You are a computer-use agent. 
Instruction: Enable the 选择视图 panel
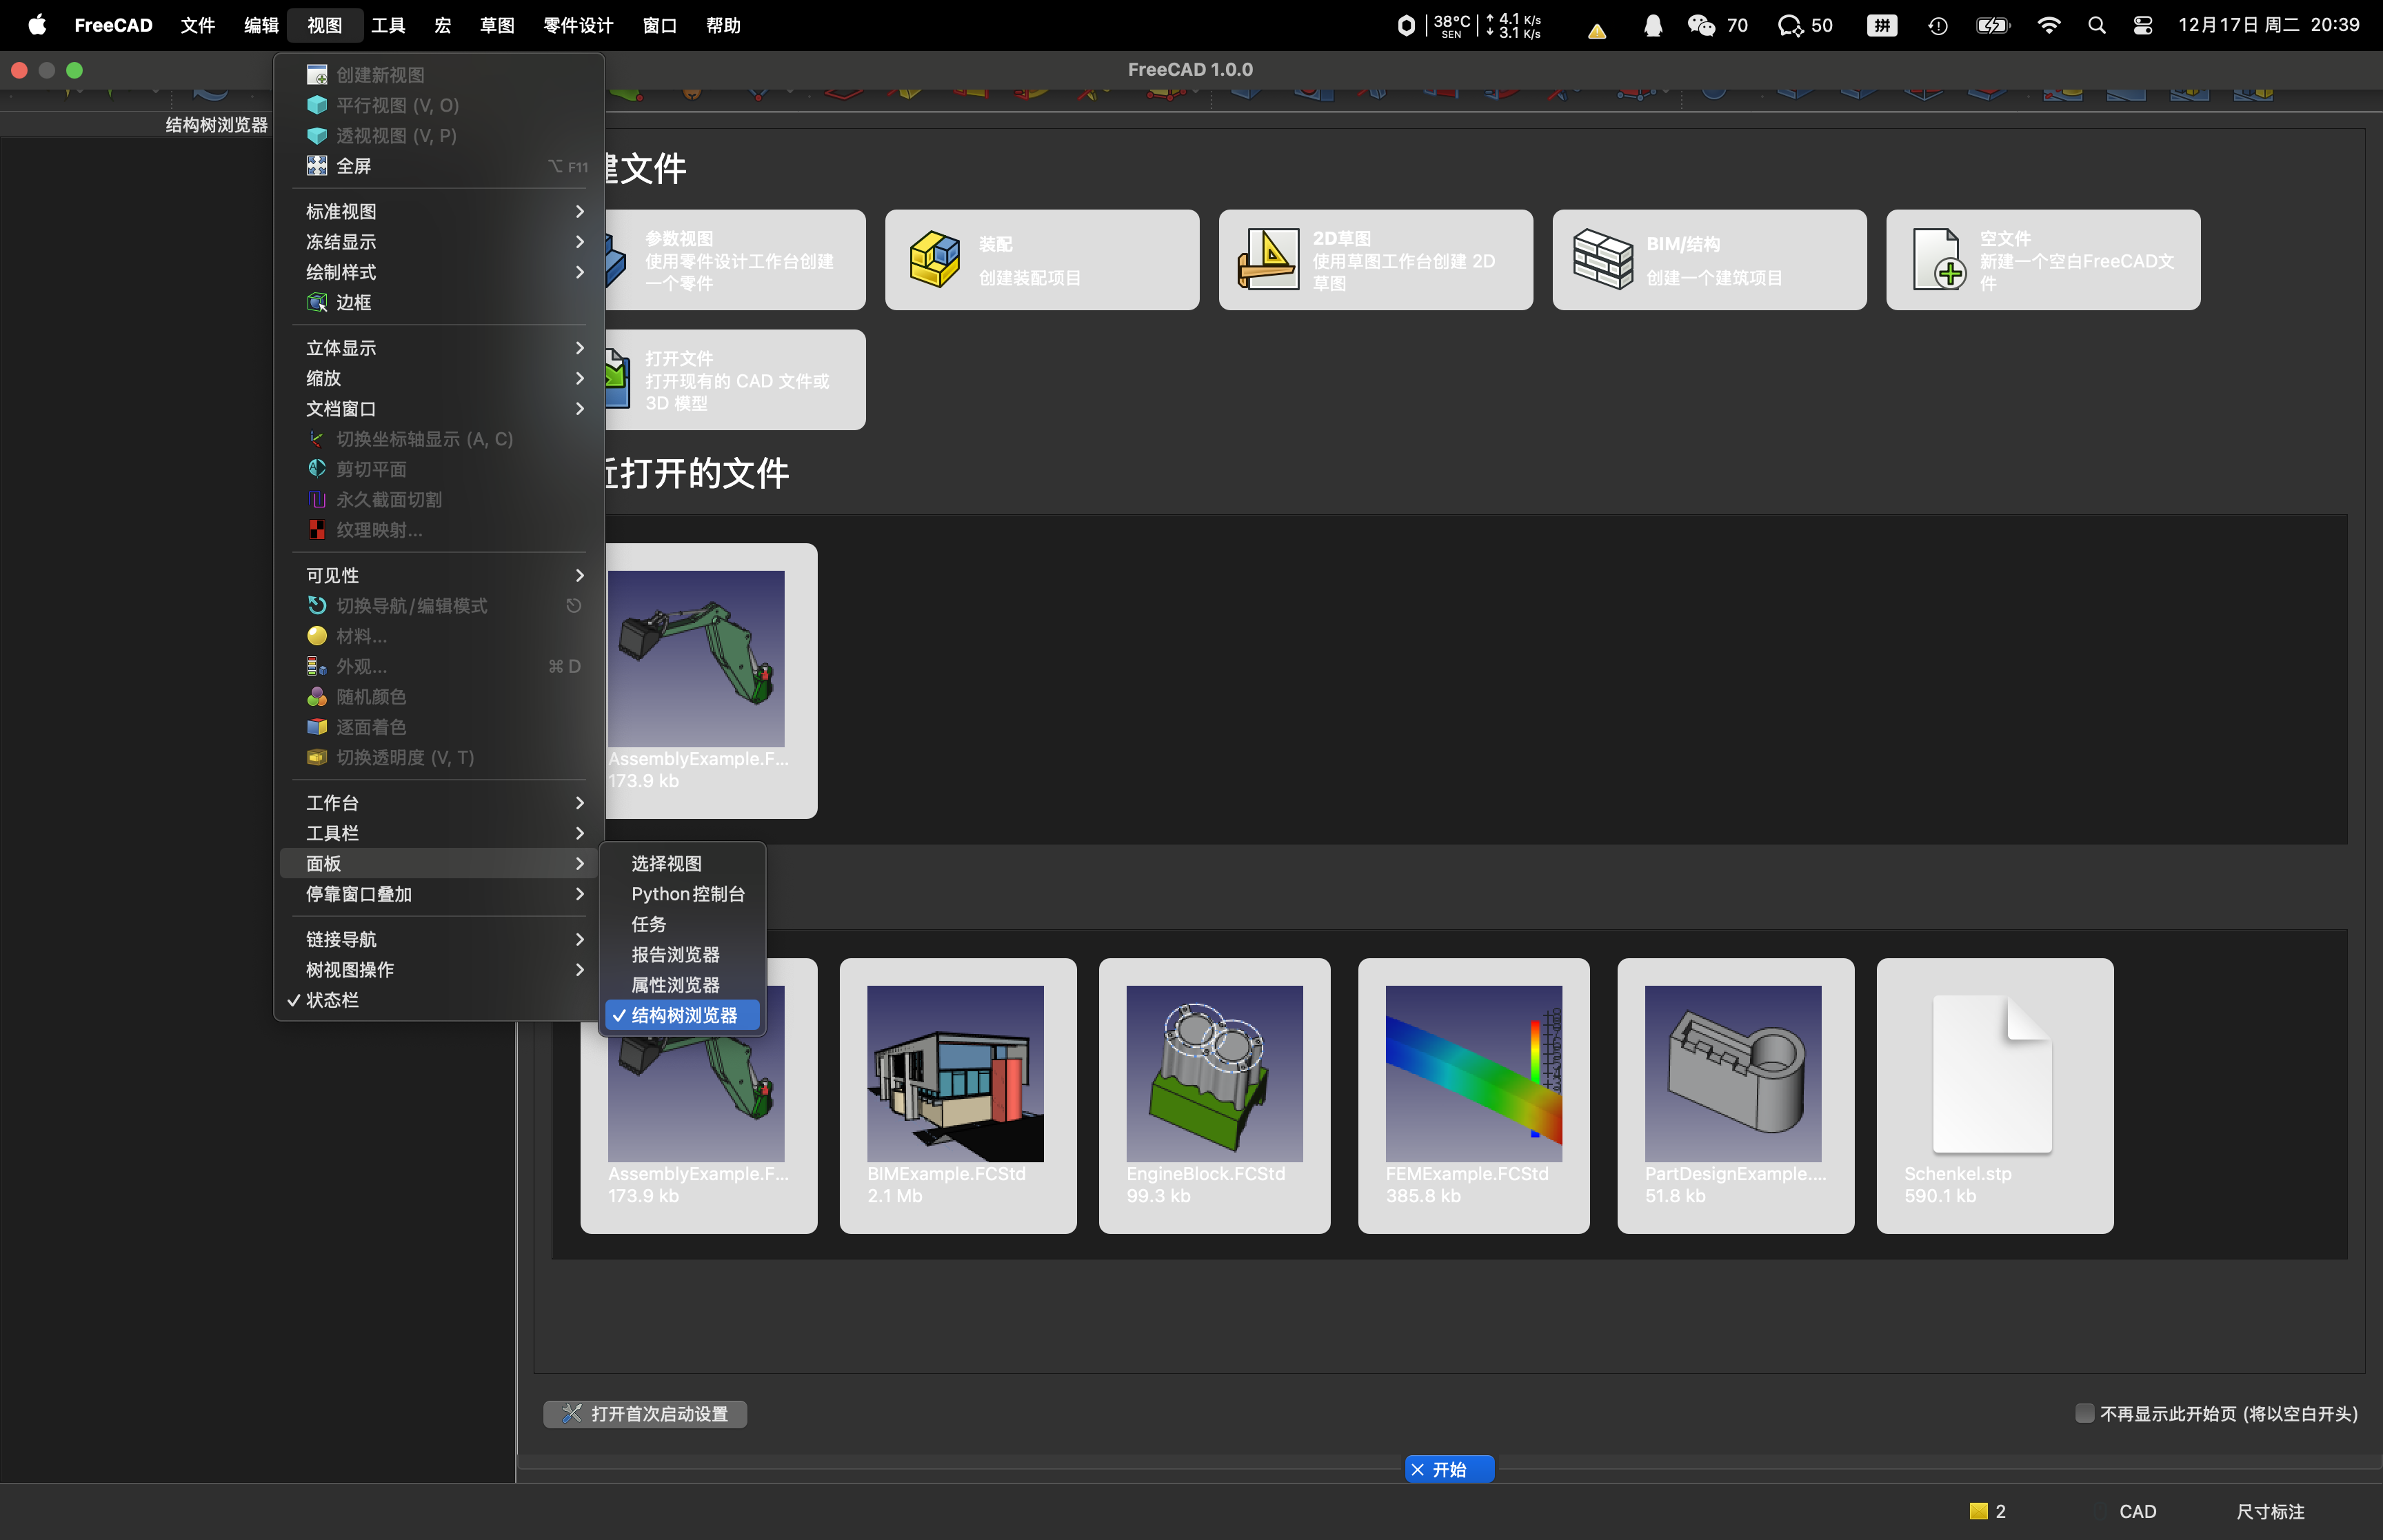click(683, 863)
